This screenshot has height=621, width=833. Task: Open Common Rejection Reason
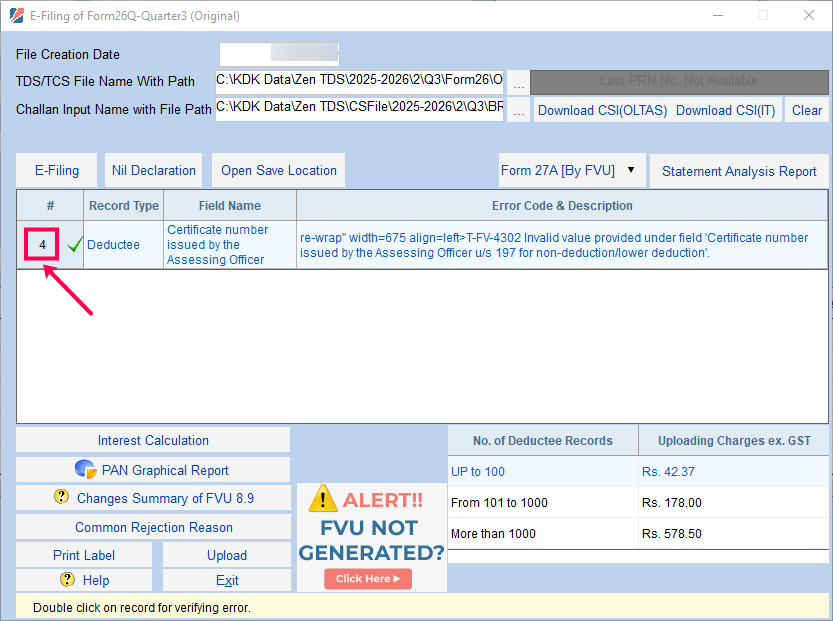[x=153, y=527]
